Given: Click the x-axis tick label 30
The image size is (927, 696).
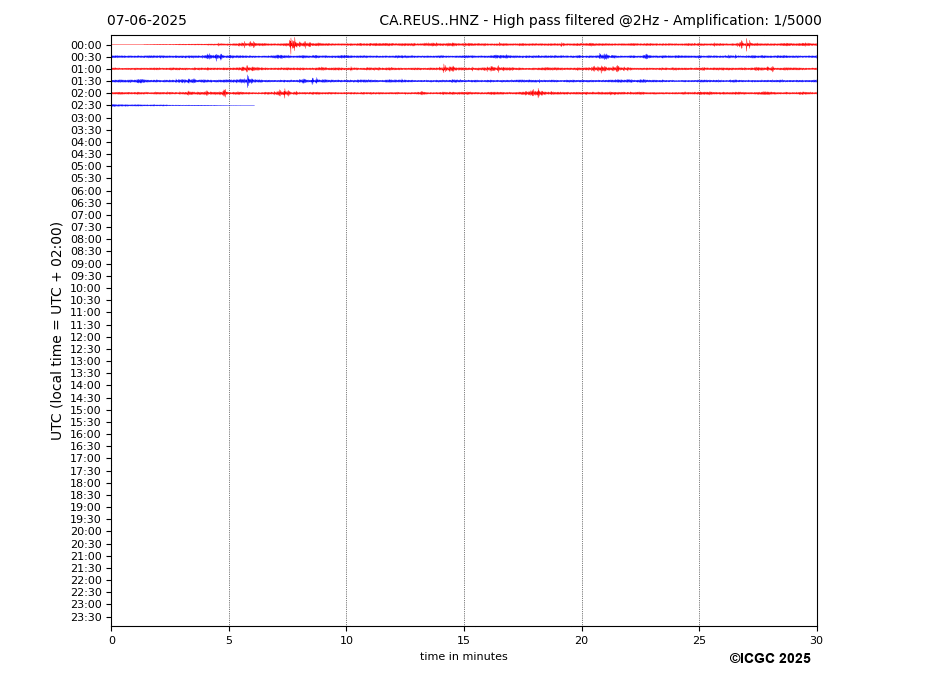Looking at the screenshot, I should click(816, 640).
